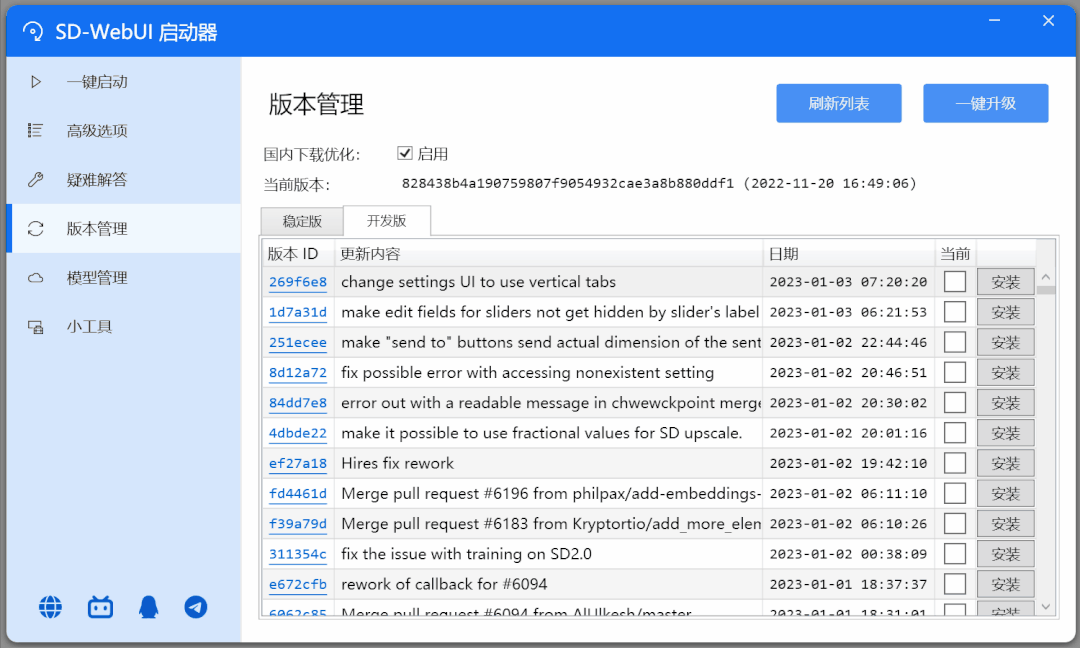Open the 1d7a31d version ID link
Viewport: 1080px width, 648px height.
[x=297, y=311]
